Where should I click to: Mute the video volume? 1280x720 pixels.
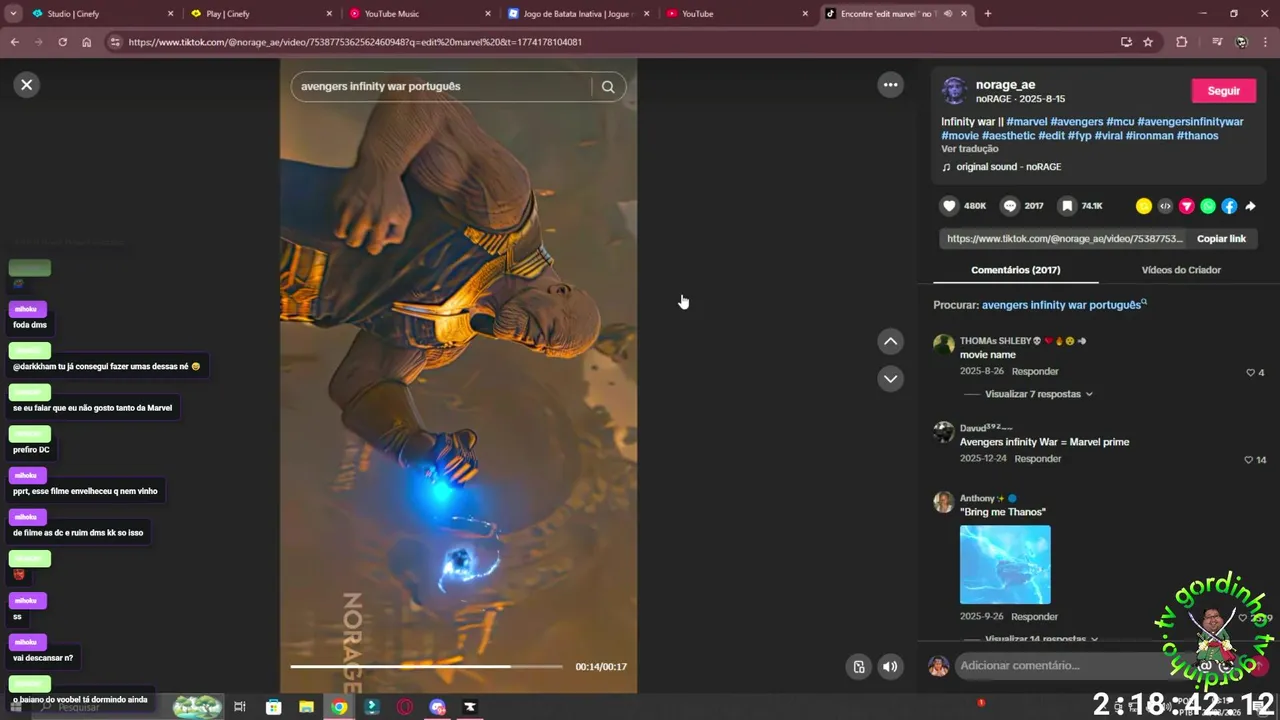890,667
